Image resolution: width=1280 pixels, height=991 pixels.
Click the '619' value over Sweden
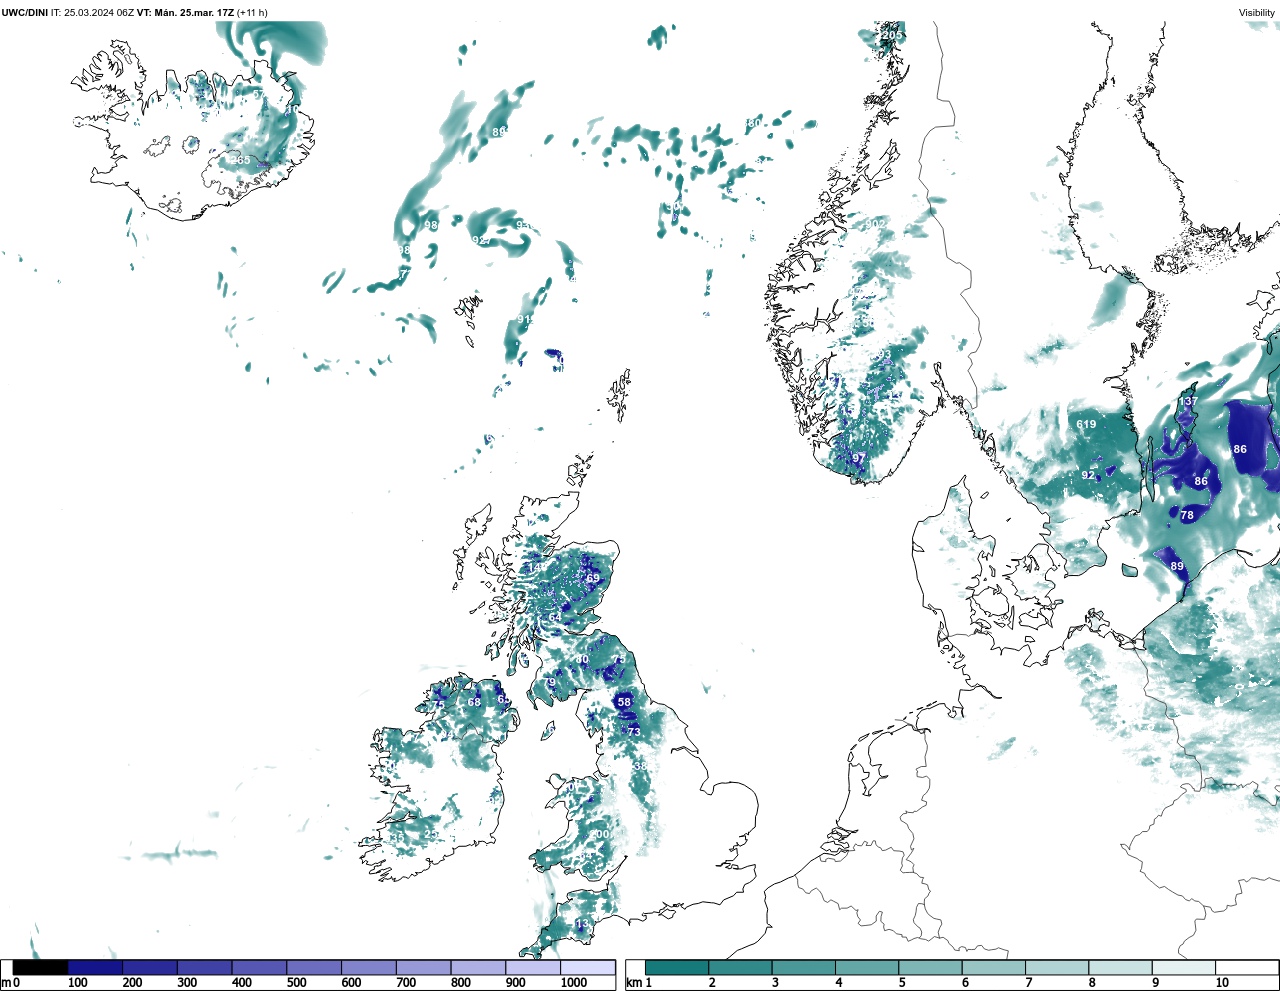click(1086, 424)
